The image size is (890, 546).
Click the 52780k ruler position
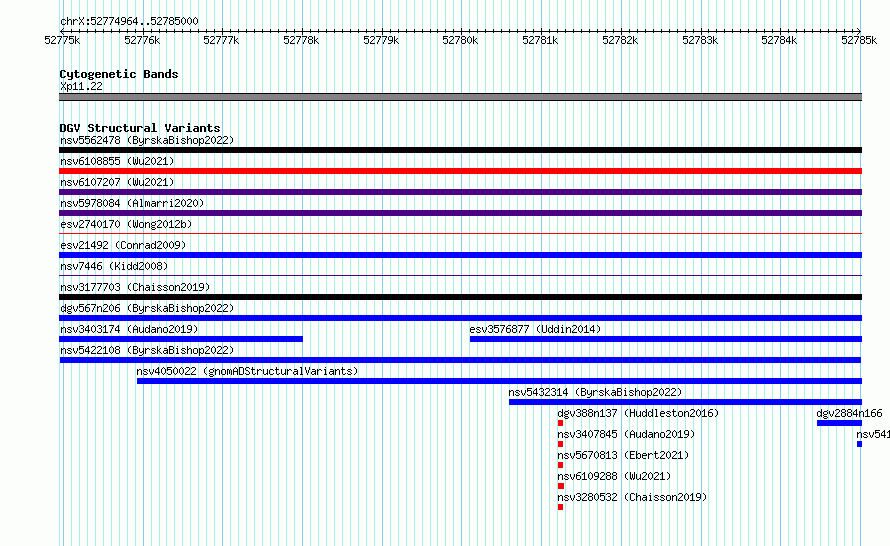(460, 40)
